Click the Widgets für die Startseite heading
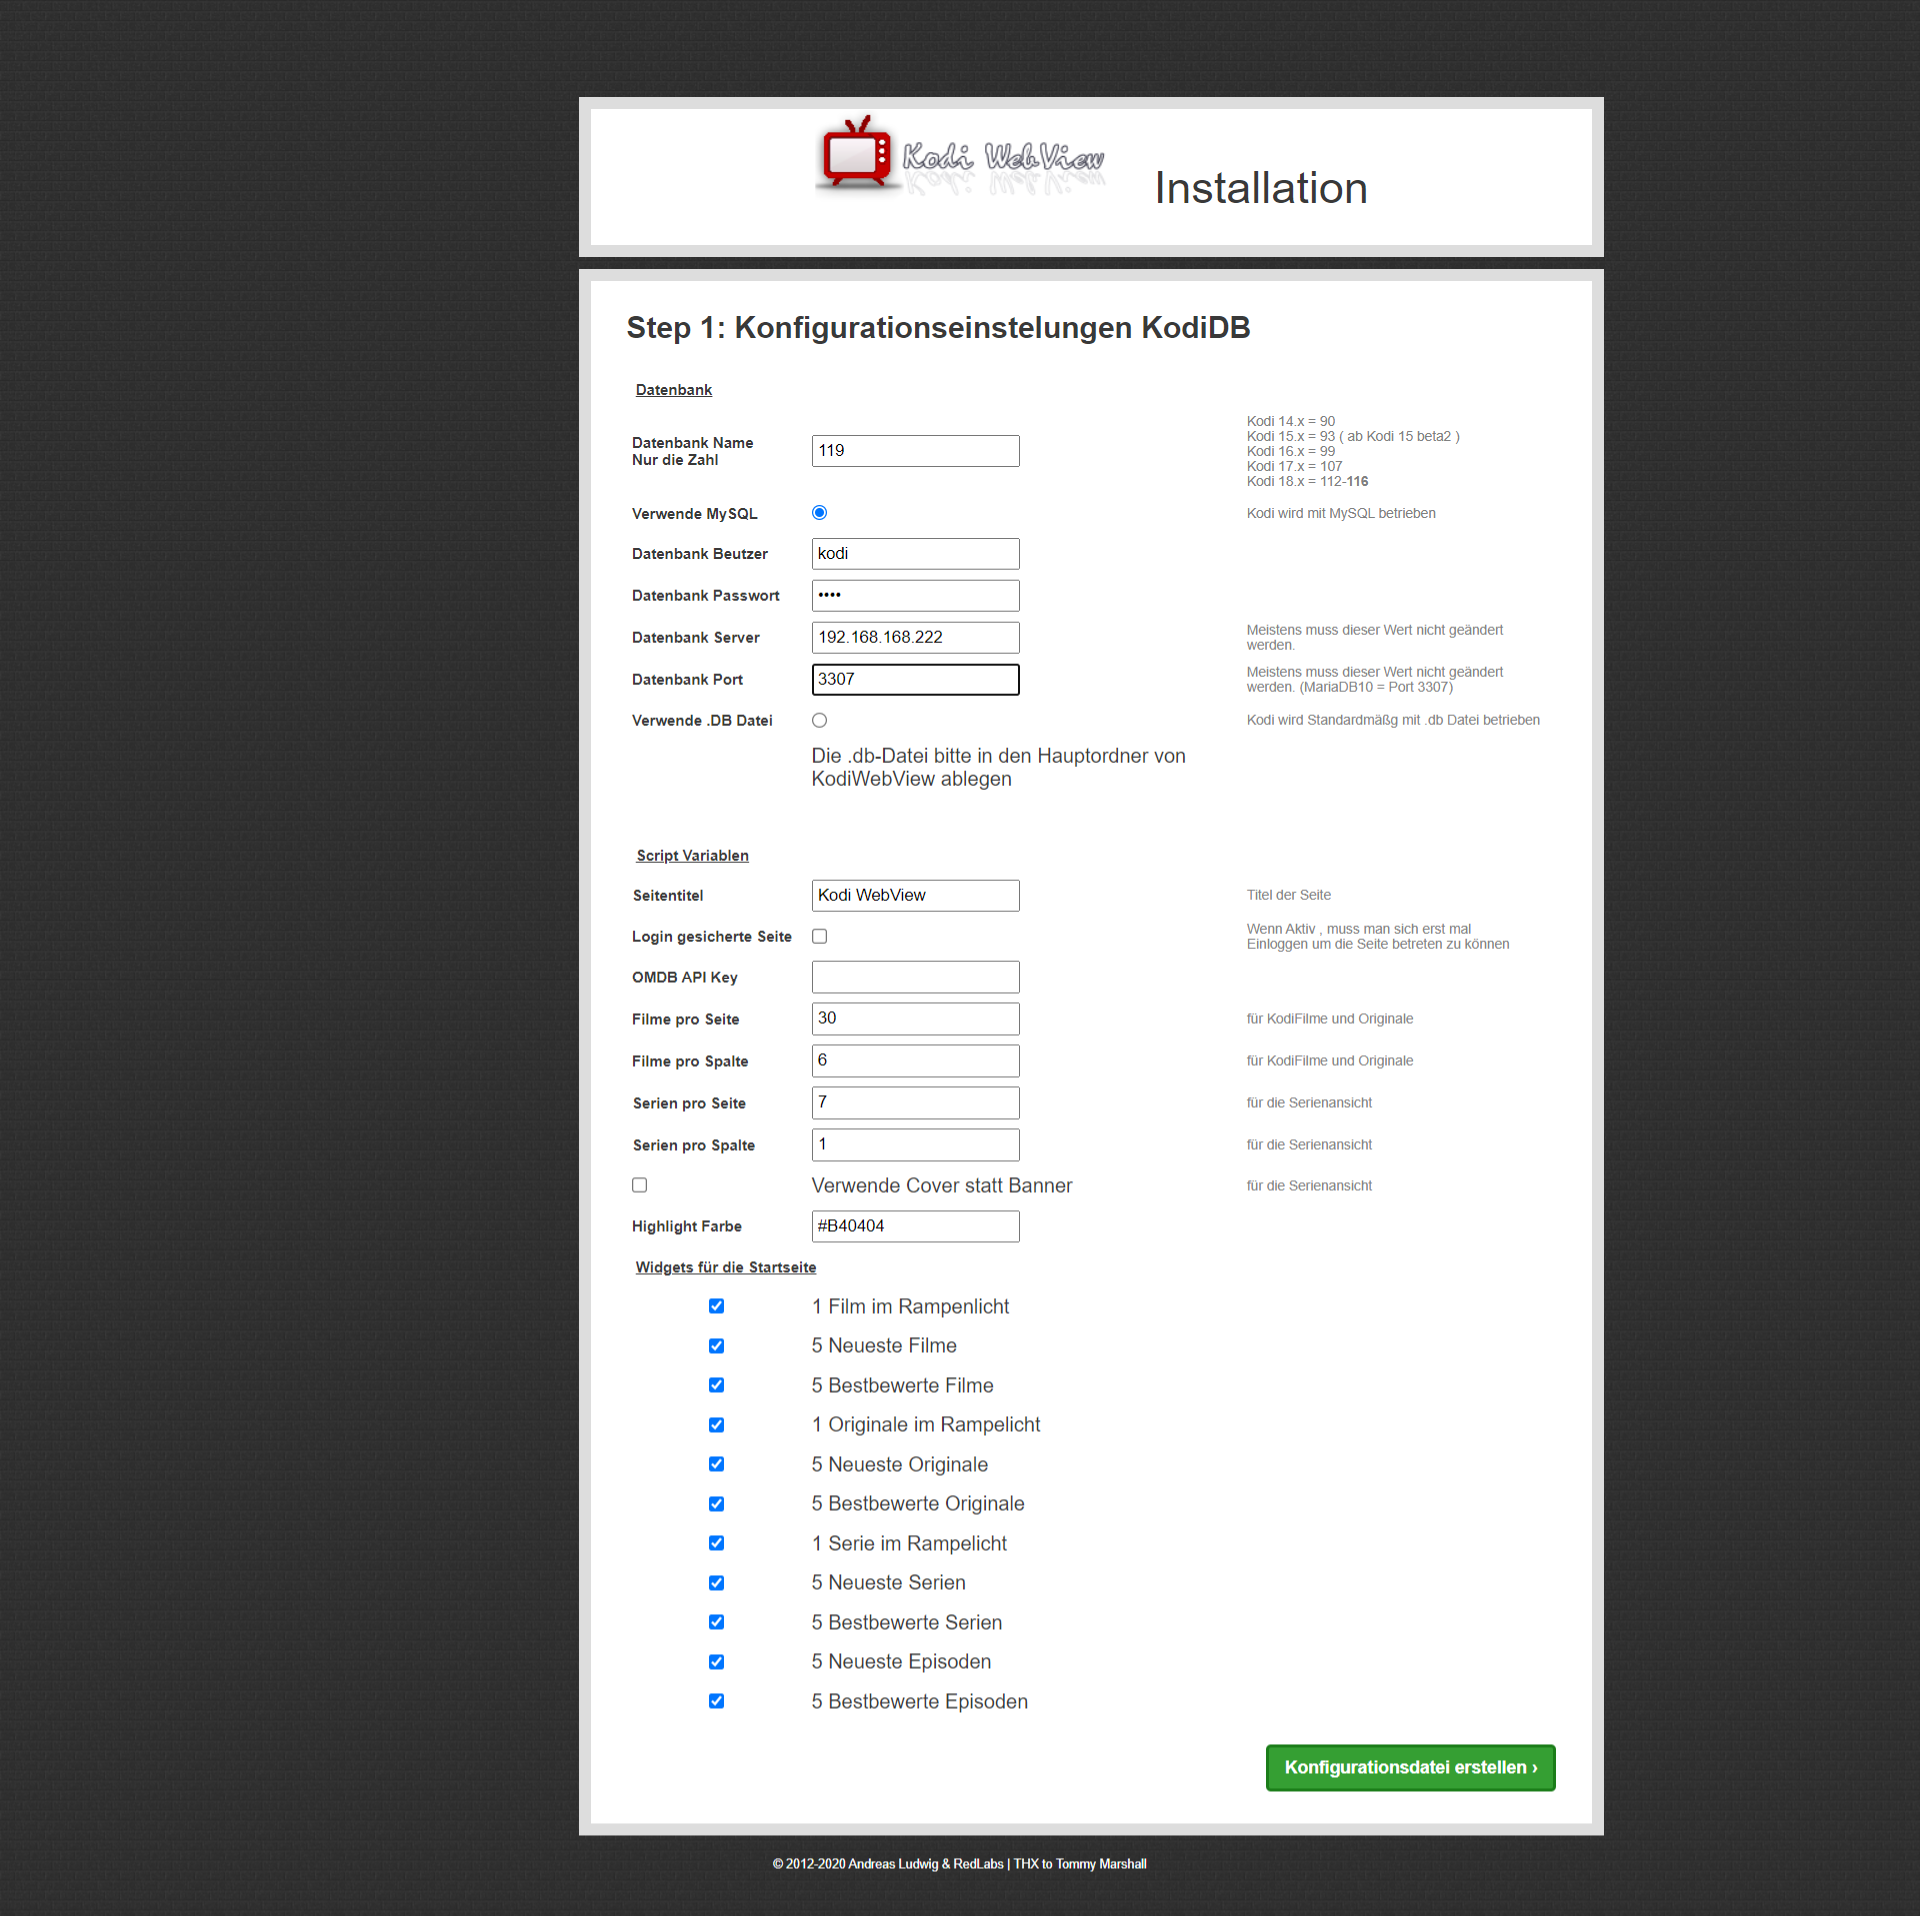 [725, 1268]
